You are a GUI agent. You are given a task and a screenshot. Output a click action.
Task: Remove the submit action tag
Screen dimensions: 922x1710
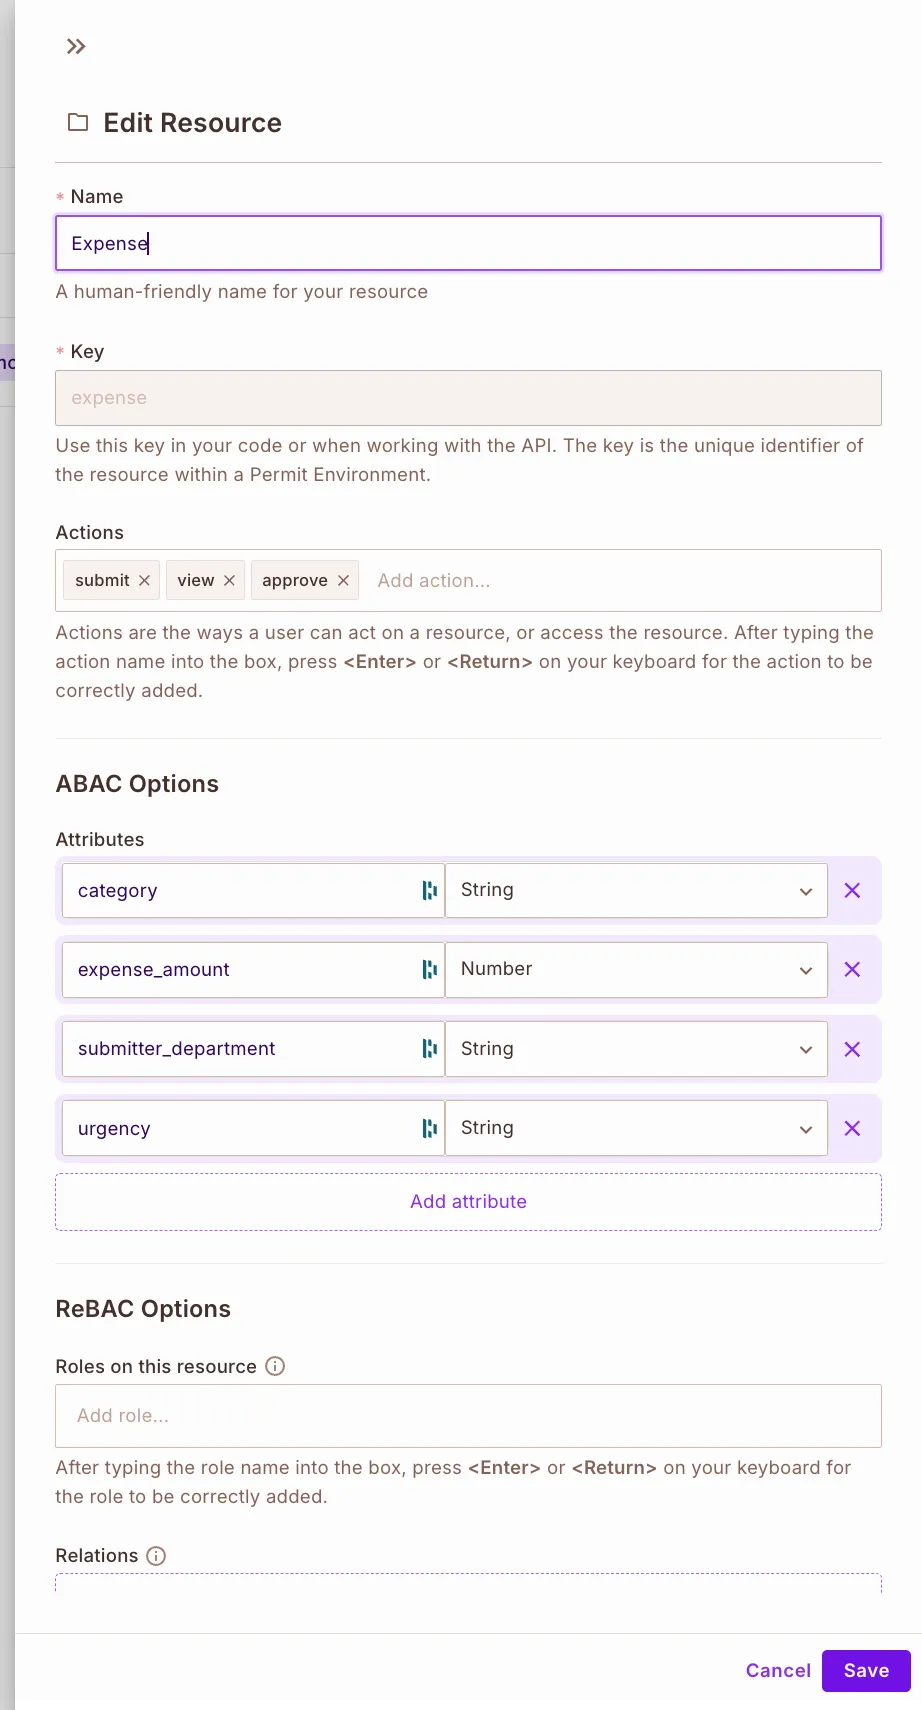point(144,580)
